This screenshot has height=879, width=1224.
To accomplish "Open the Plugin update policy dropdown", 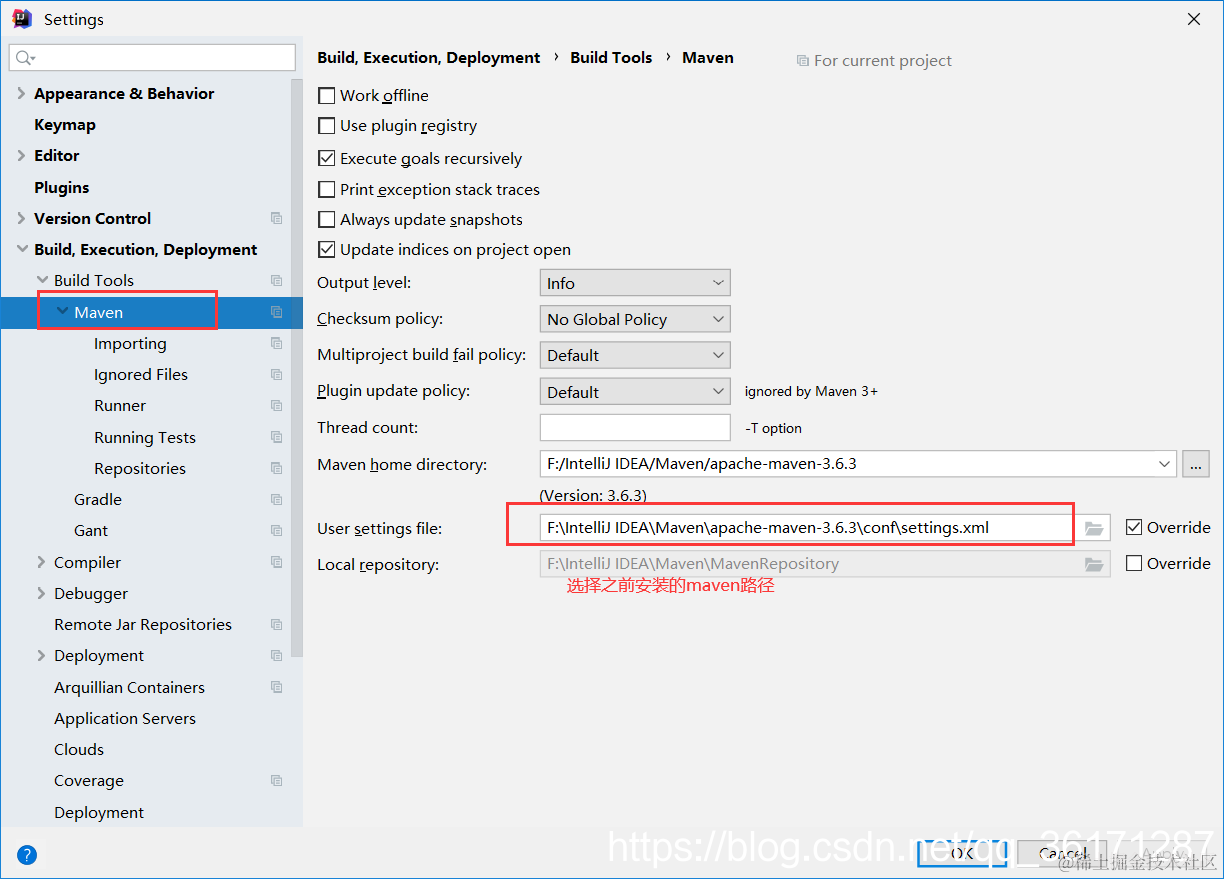I will click(x=635, y=392).
